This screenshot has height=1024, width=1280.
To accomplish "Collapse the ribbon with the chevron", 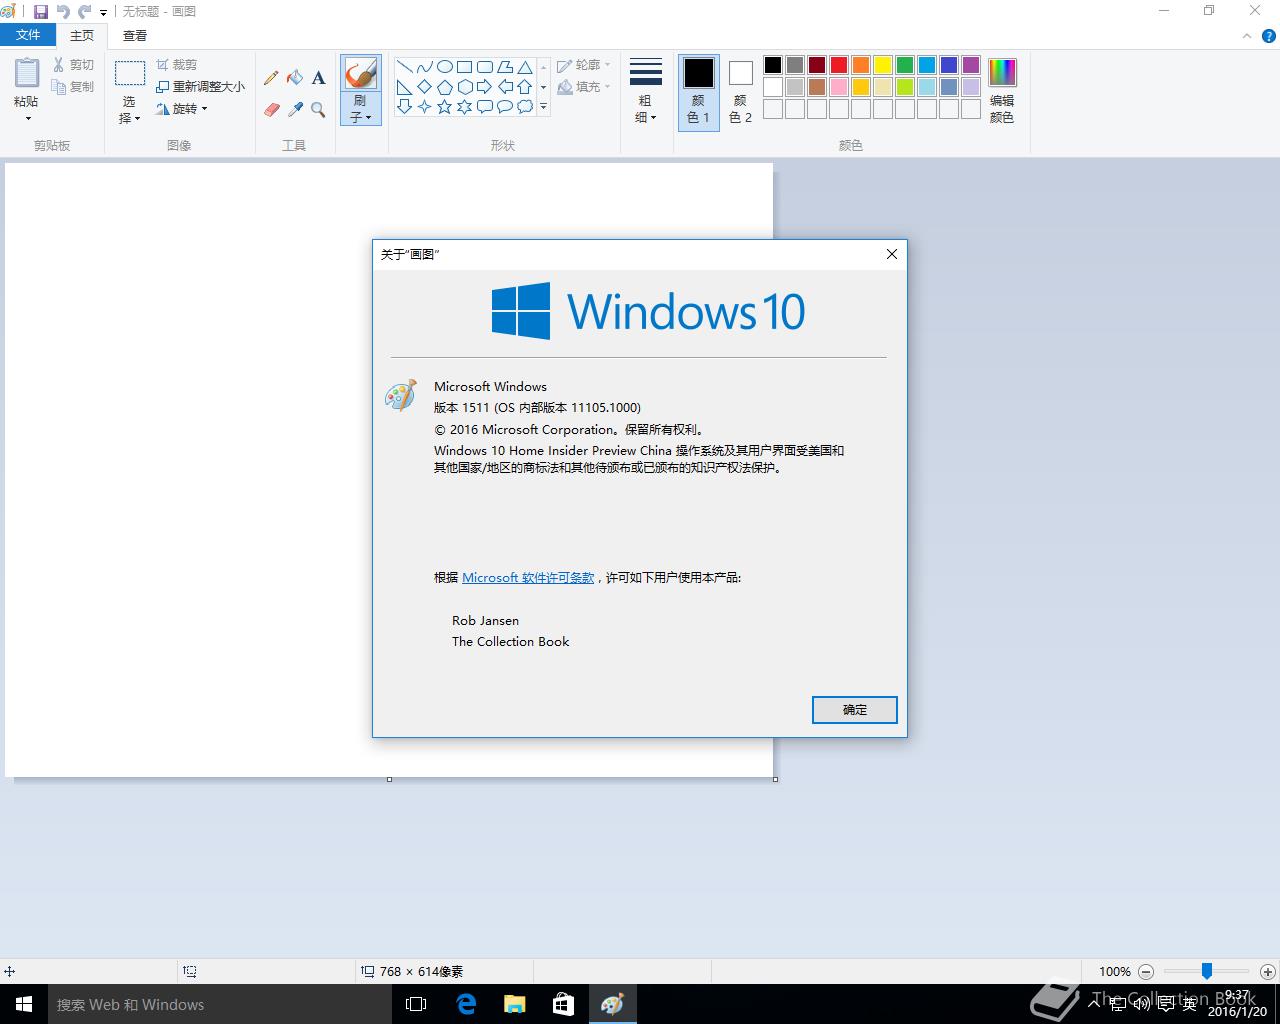I will (x=1247, y=36).
